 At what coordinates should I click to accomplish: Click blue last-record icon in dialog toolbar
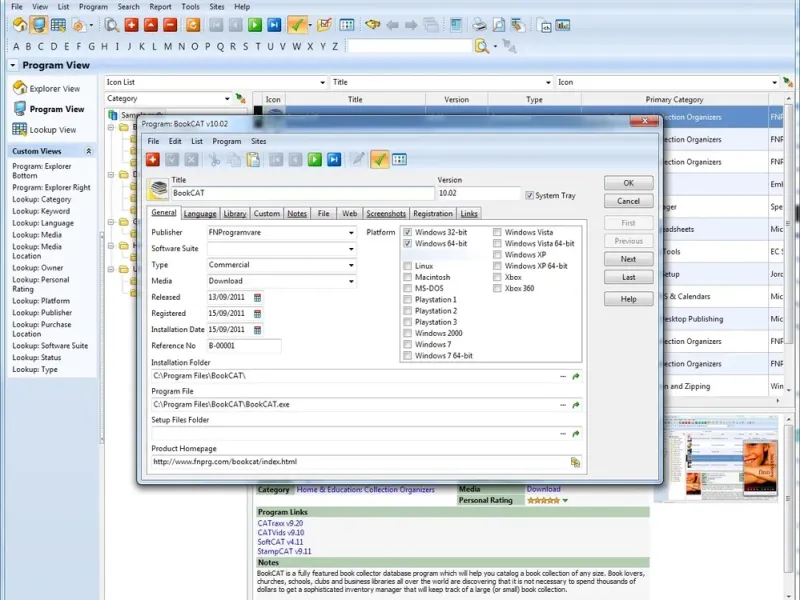tap(334, 160)
